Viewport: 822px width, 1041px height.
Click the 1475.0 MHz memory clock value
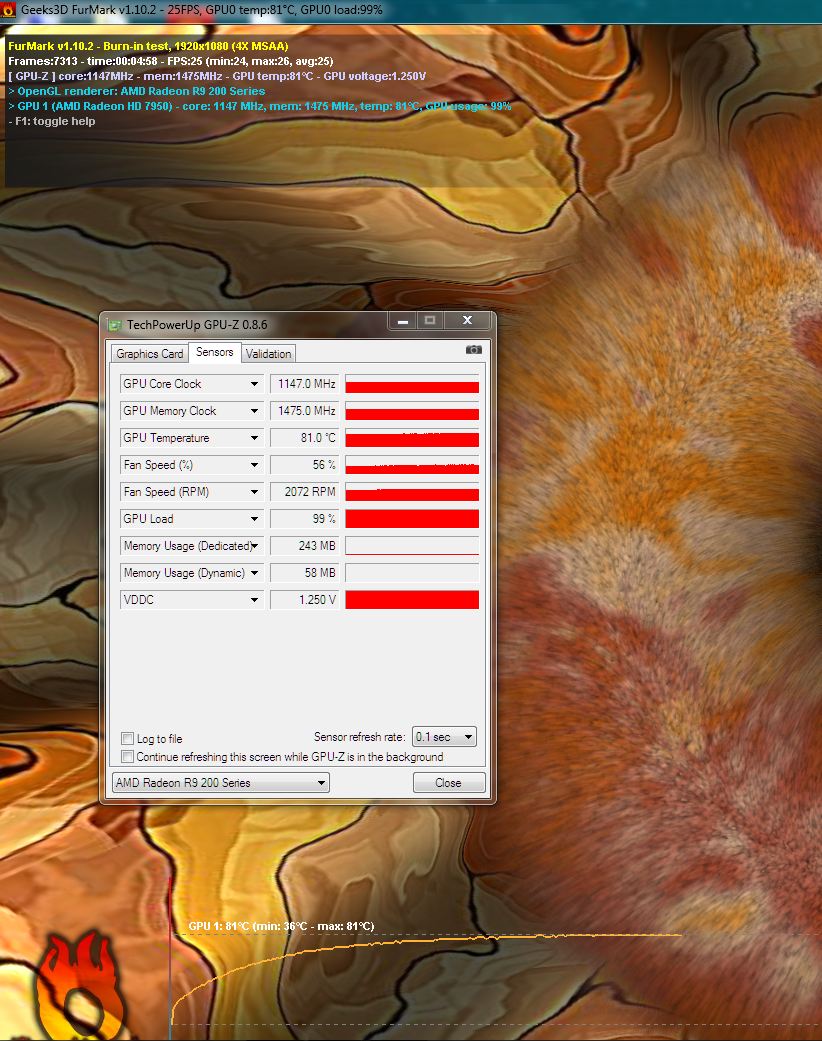pos(305,411)
